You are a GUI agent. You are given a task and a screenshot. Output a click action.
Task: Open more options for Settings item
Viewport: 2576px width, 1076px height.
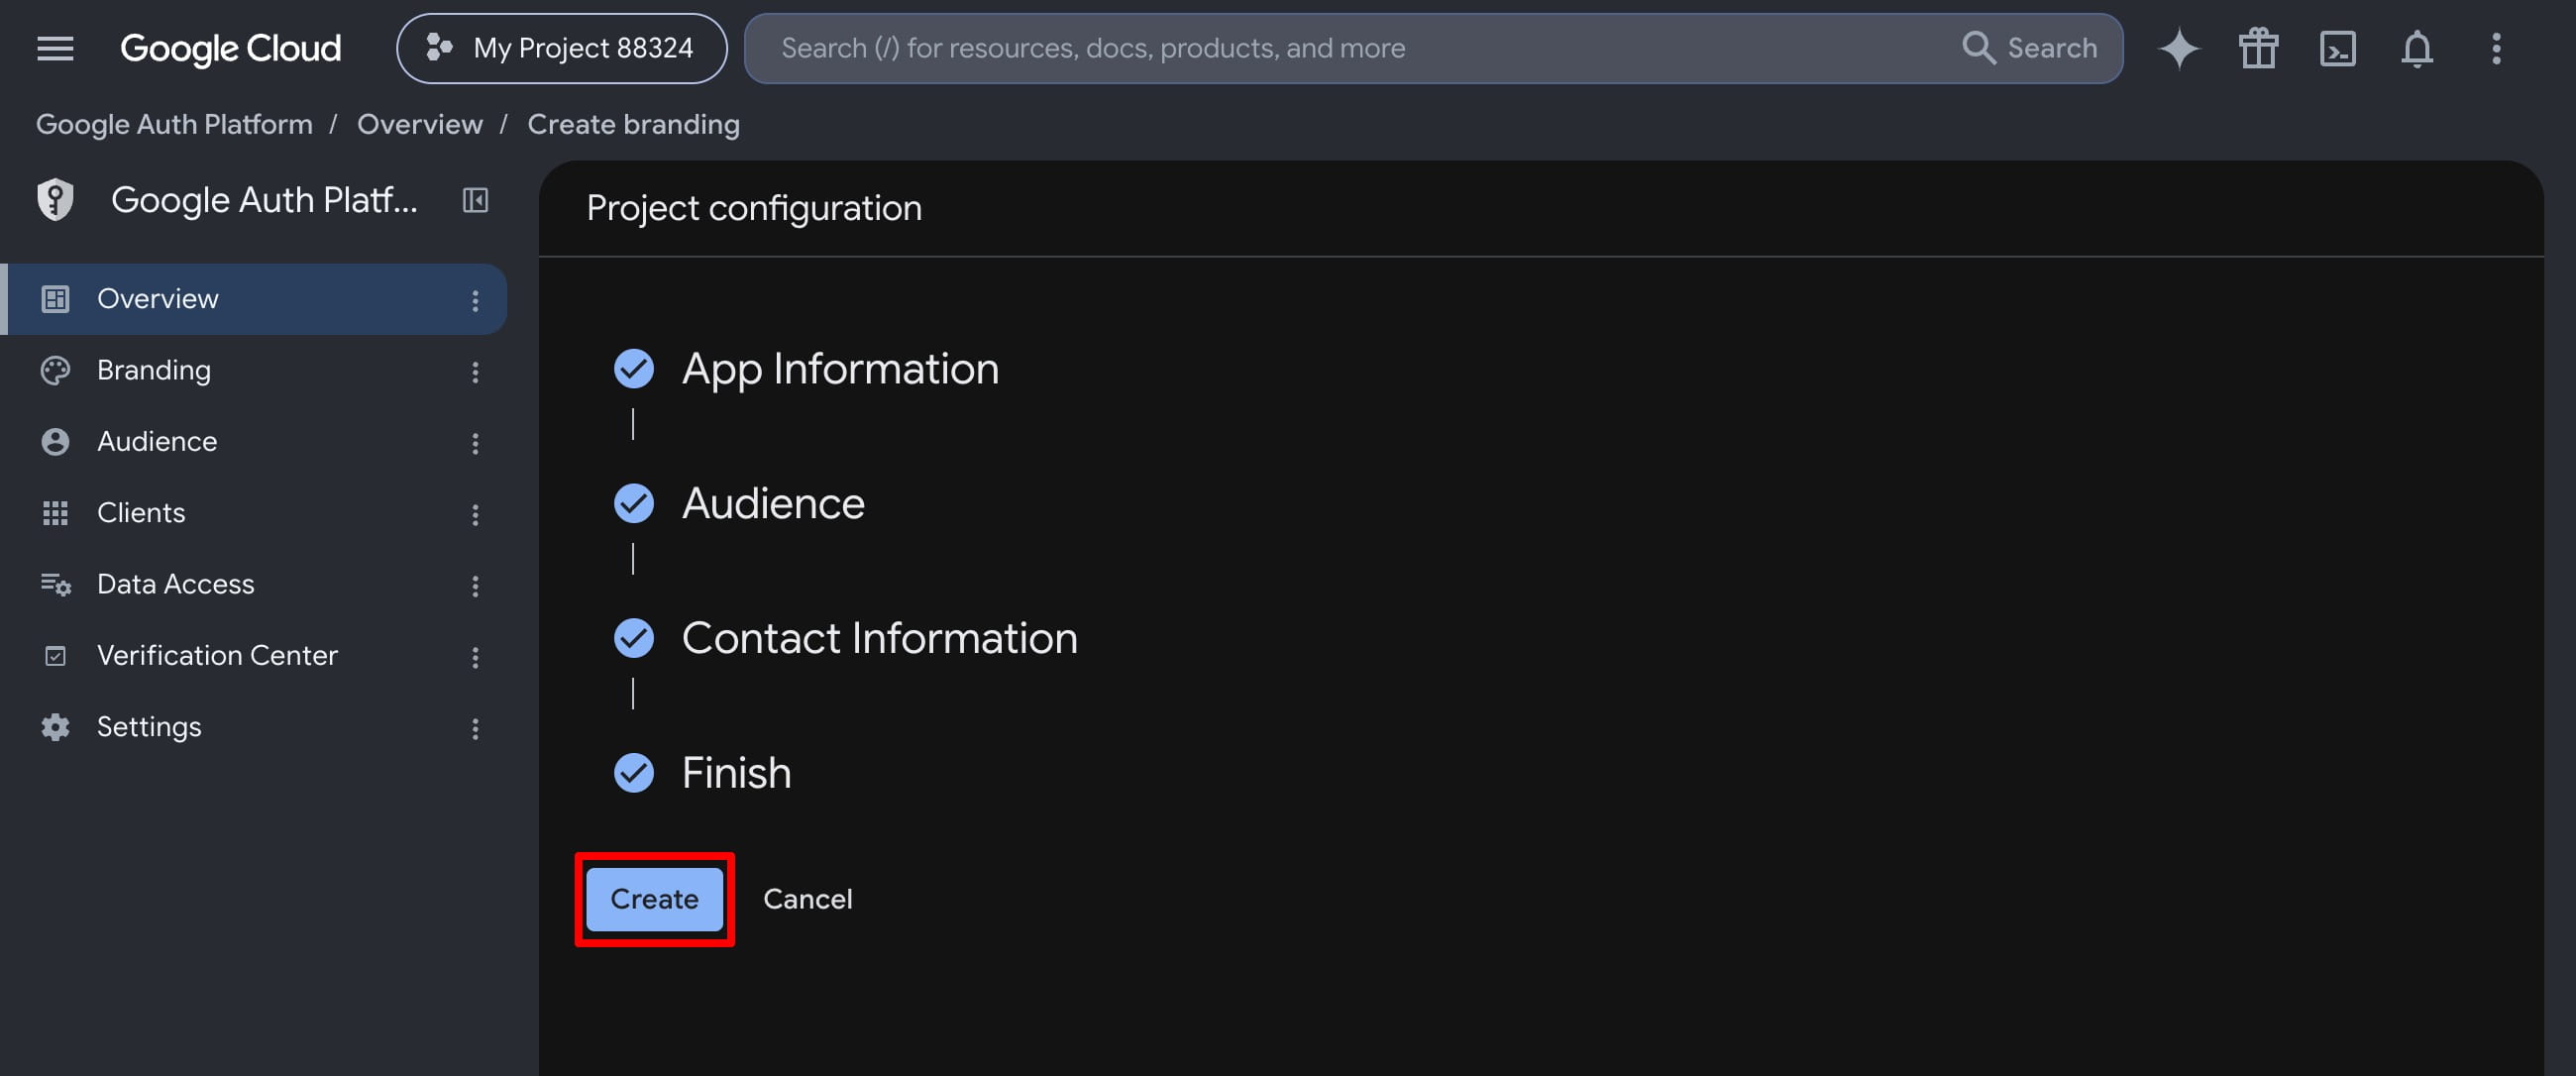tap(475, 729)
